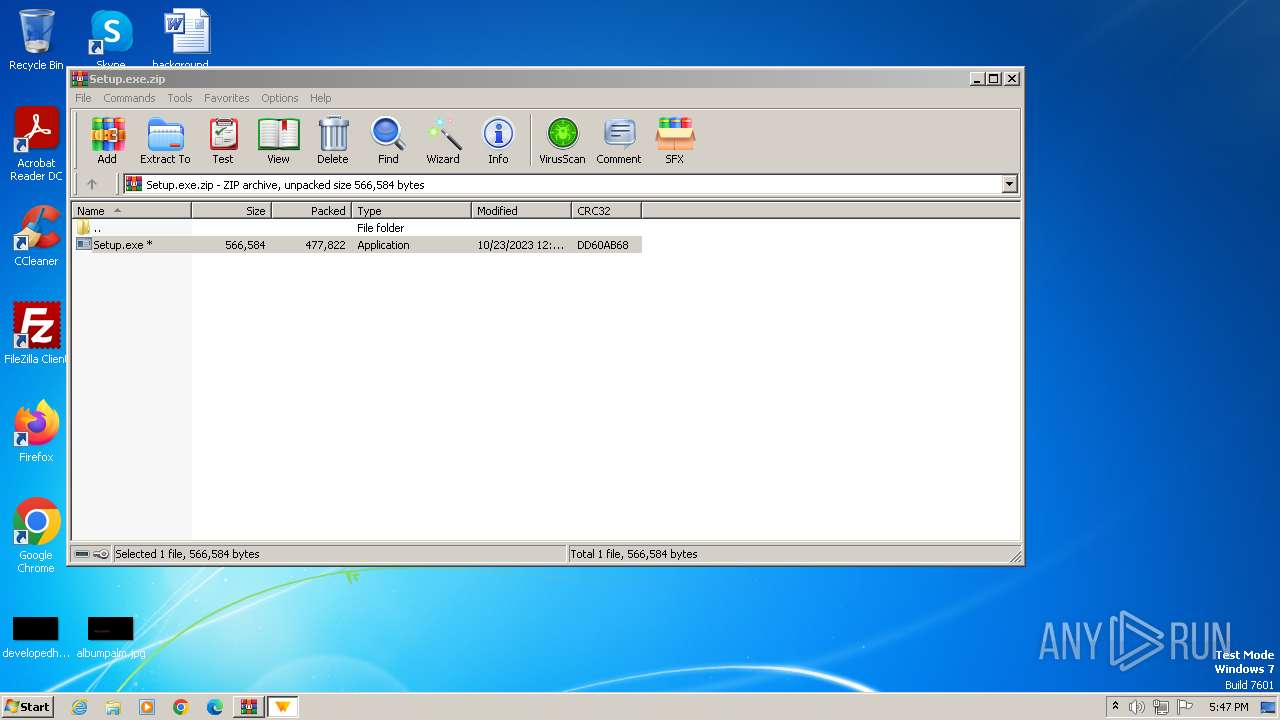Click status text 'Total 1 file, 566,584 bytes'
This screenshot has height=720, width=1280.
tap(634, 554)
